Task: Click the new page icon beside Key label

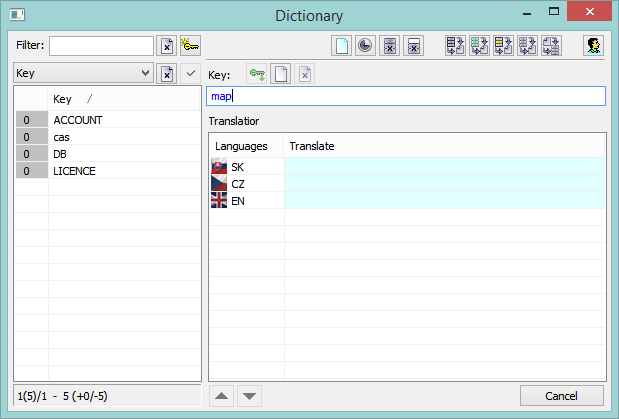Action: (x=281, y=75)
